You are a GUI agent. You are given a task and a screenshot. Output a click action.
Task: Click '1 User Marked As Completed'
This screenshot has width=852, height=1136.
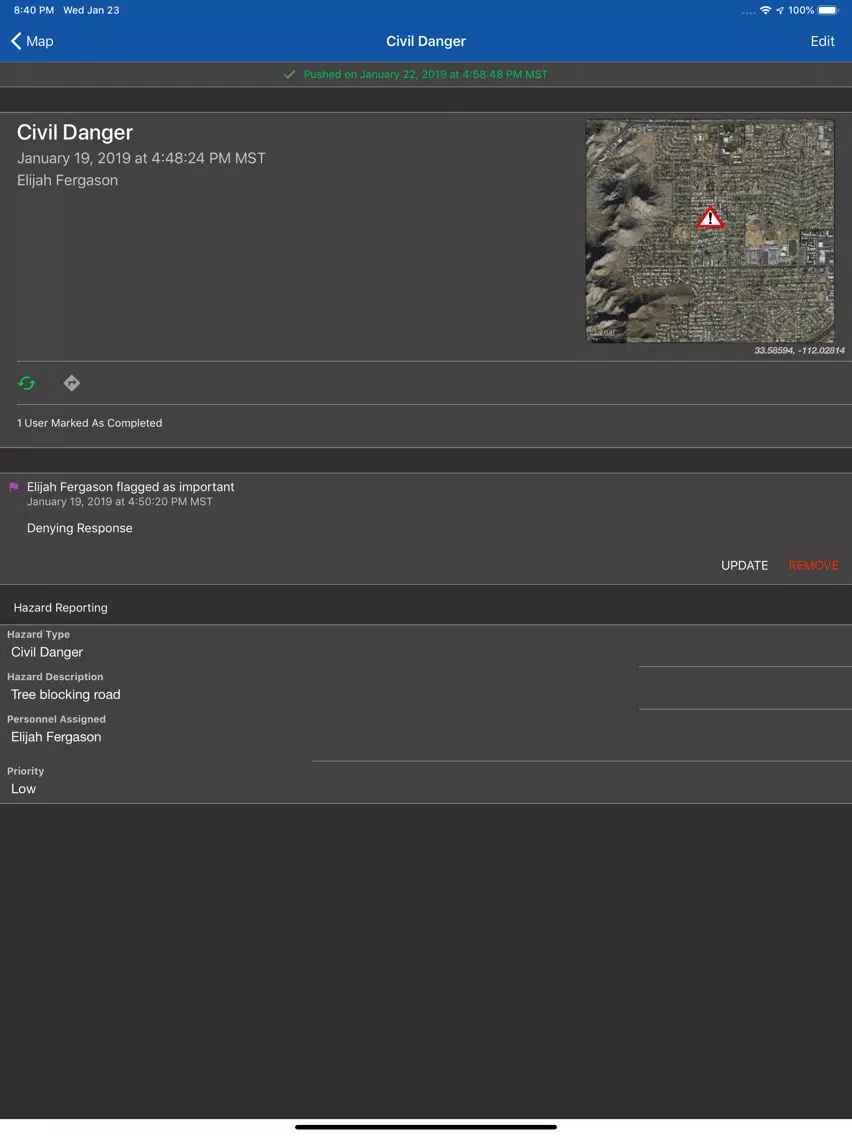(90, 423)
